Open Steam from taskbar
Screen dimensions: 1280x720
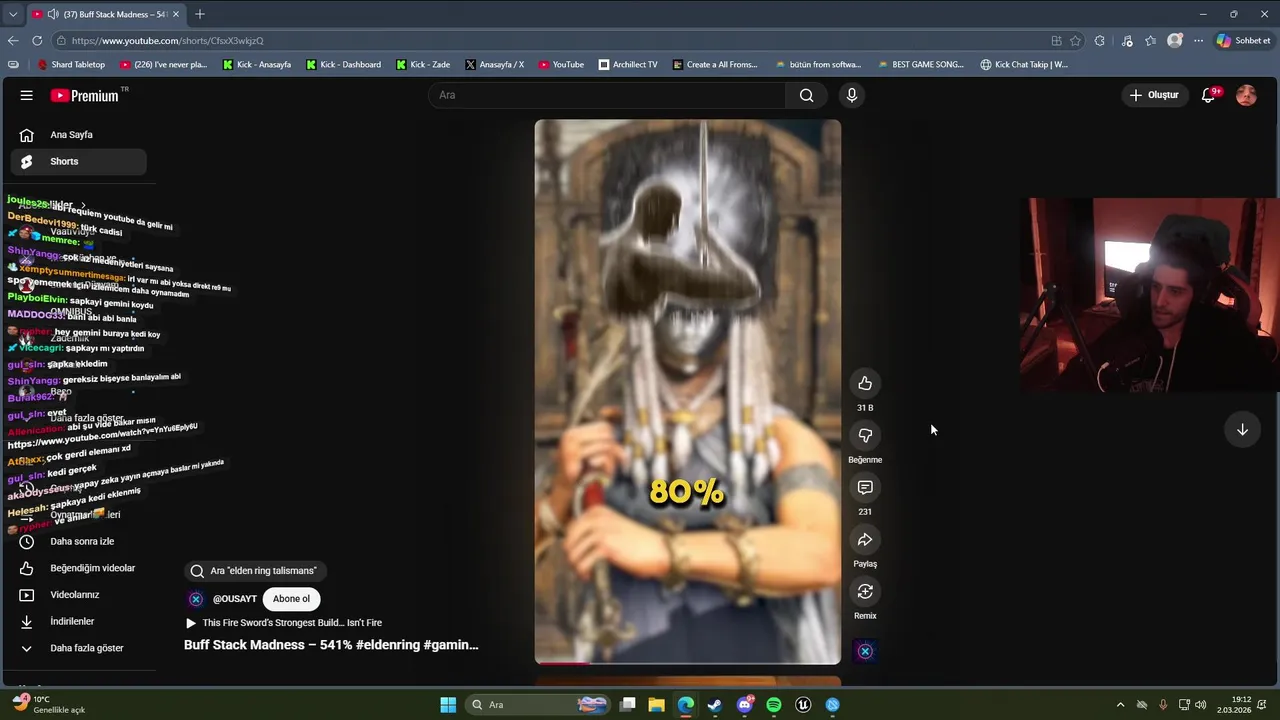point(715,705)
